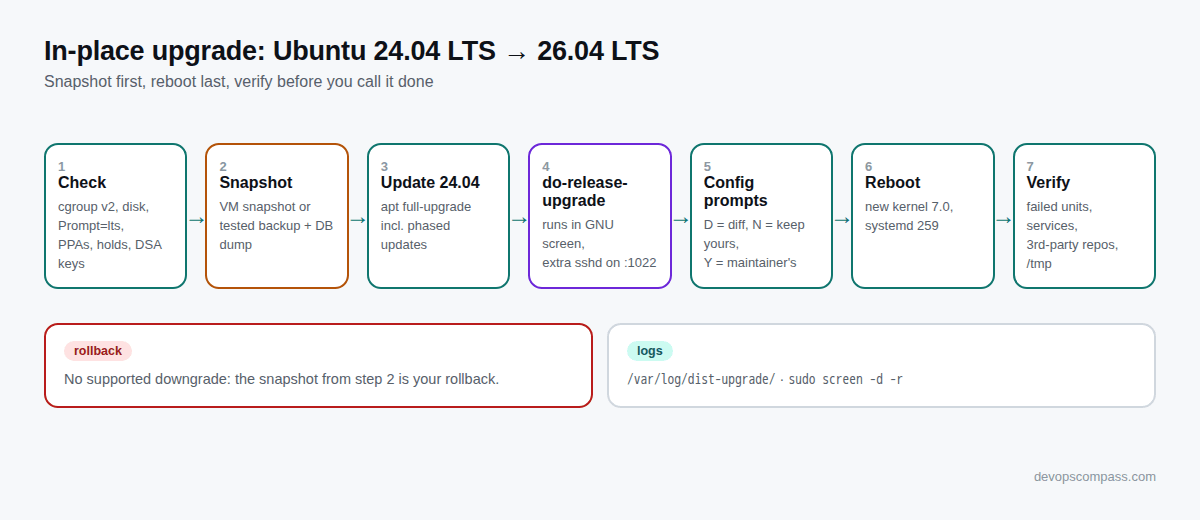Click 'No supported downgrade' rollback sentence

pyautogui.click(x=281, y=379)
